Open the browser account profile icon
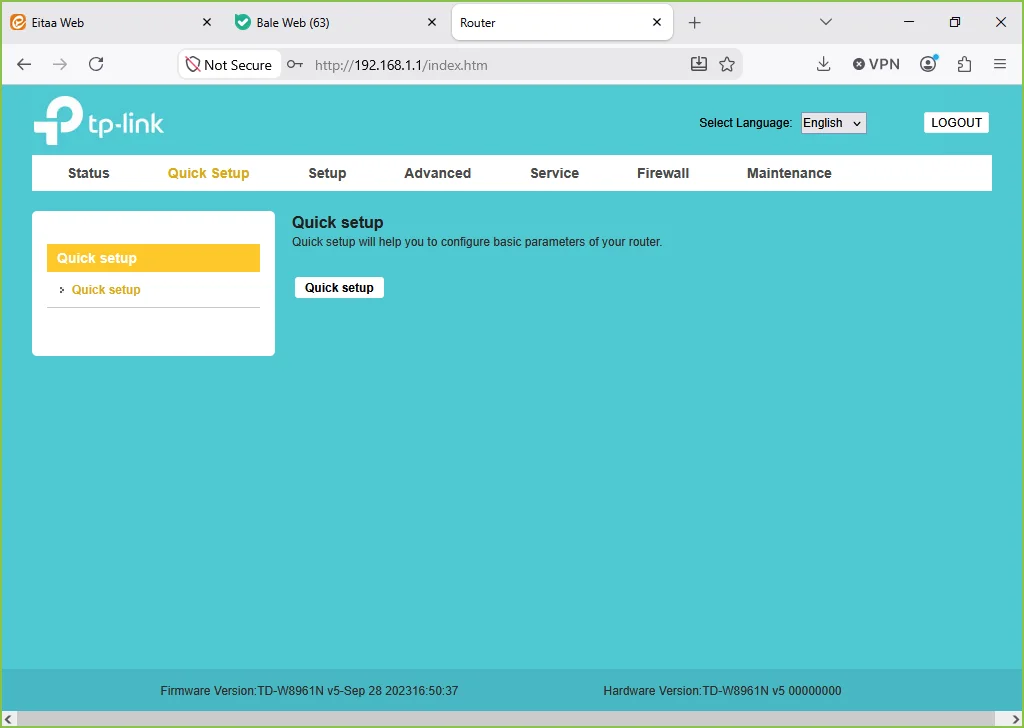 (x=928, y=63)
